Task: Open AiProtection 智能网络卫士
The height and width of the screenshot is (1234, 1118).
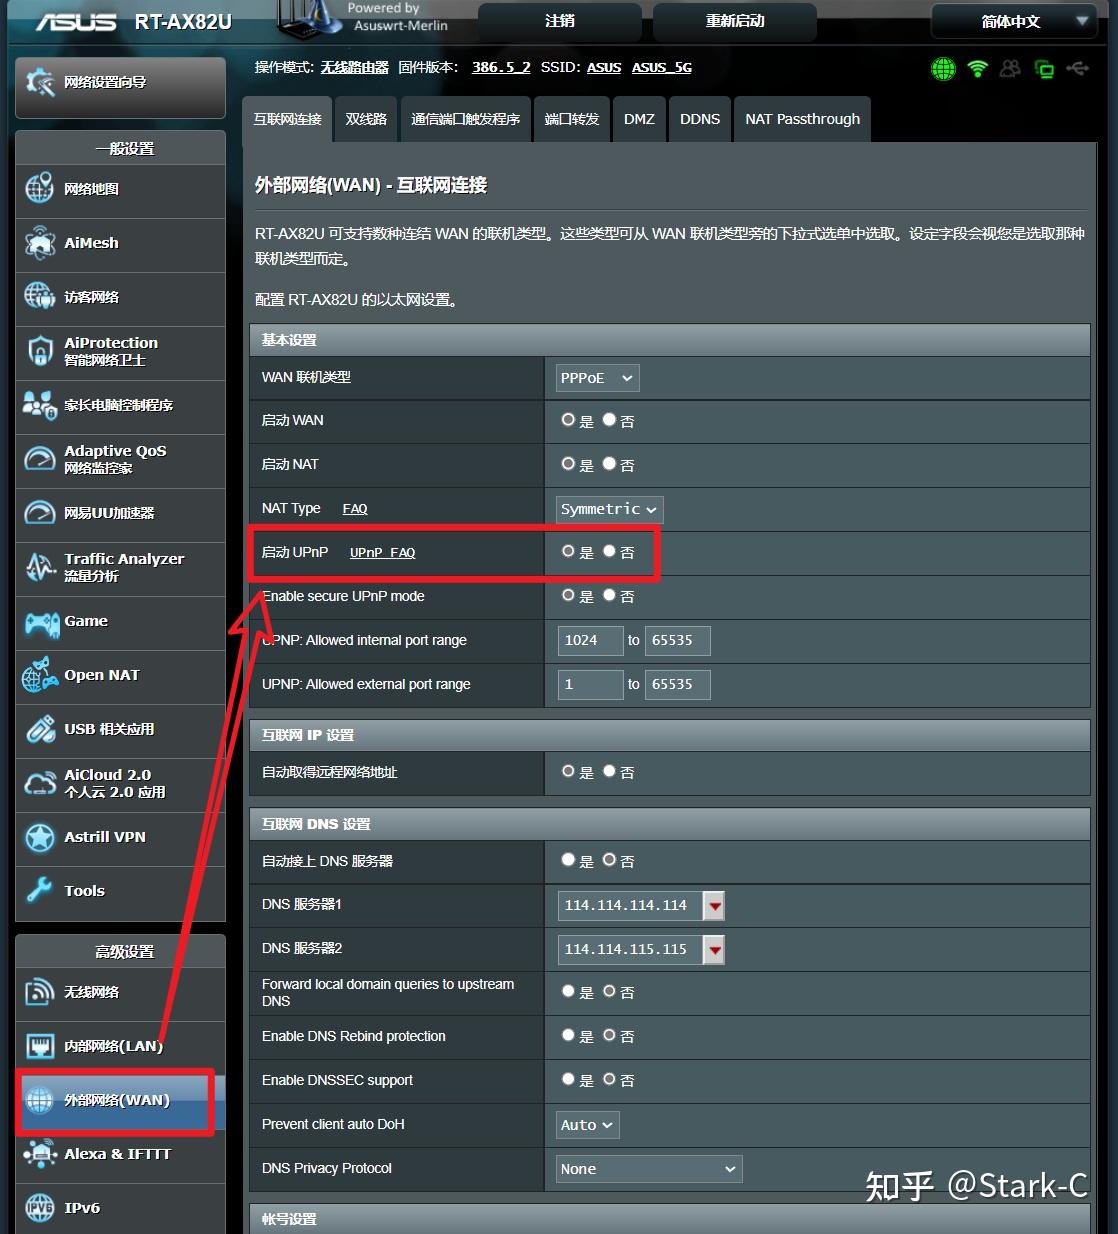Action: [x=110, y=351]
